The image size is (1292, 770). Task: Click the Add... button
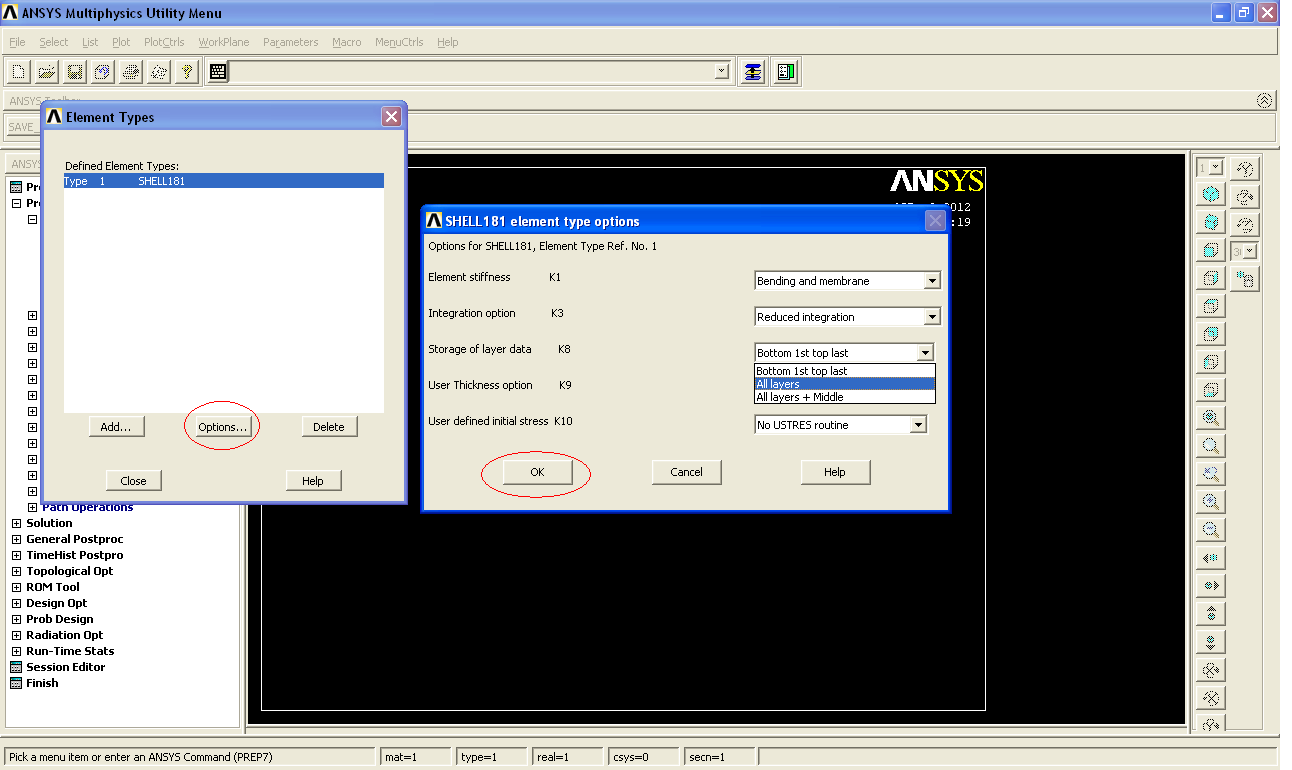[x=116, y=427]
